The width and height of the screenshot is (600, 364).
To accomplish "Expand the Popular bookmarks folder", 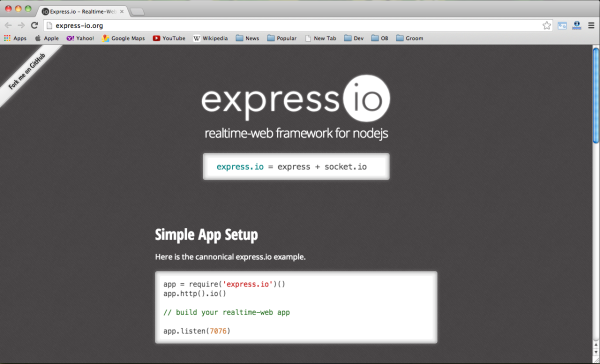I will coord(282,38).
